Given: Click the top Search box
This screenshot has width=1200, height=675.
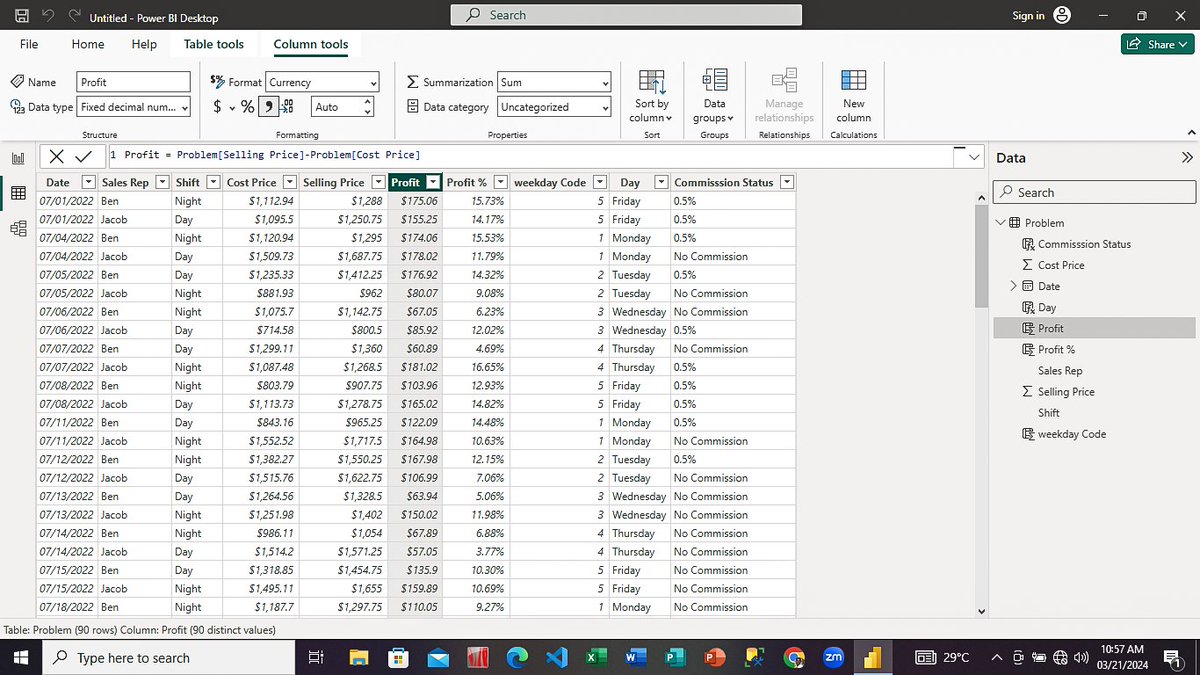Looking at the screenshot, I should point(626,15).
